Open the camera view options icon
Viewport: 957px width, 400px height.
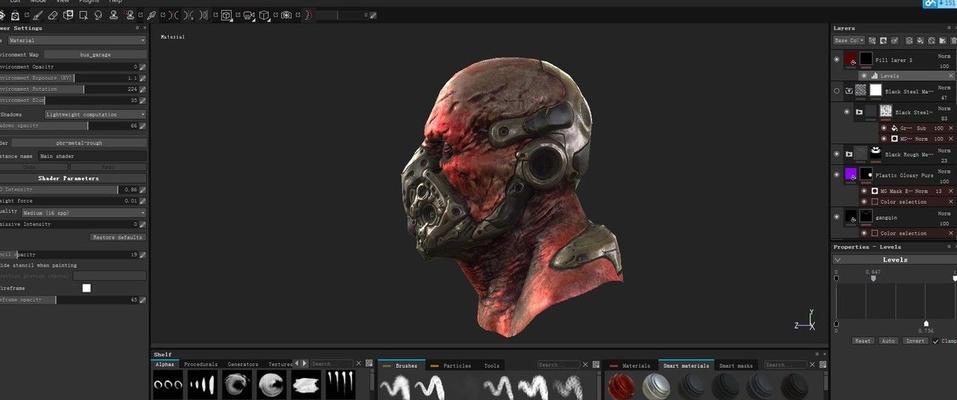click(248, 15)
